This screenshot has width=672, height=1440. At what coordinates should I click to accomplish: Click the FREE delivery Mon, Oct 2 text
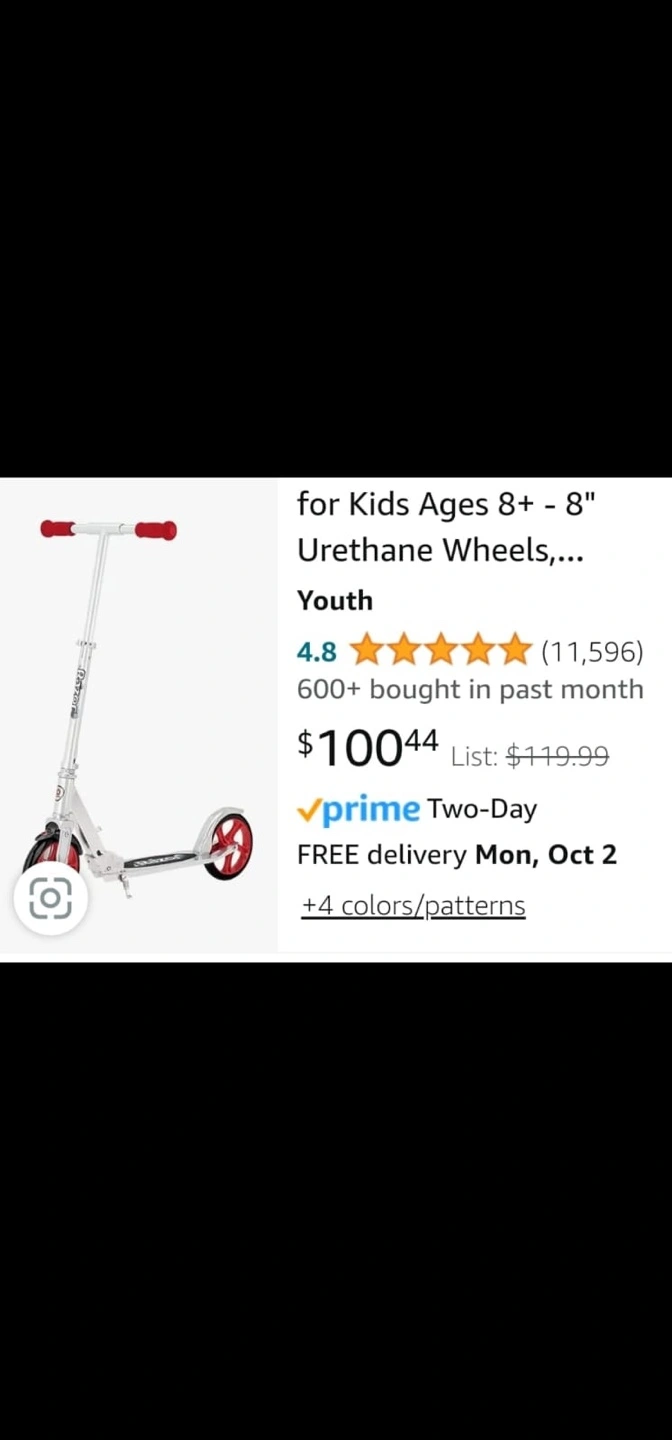(x=457, y=855)
